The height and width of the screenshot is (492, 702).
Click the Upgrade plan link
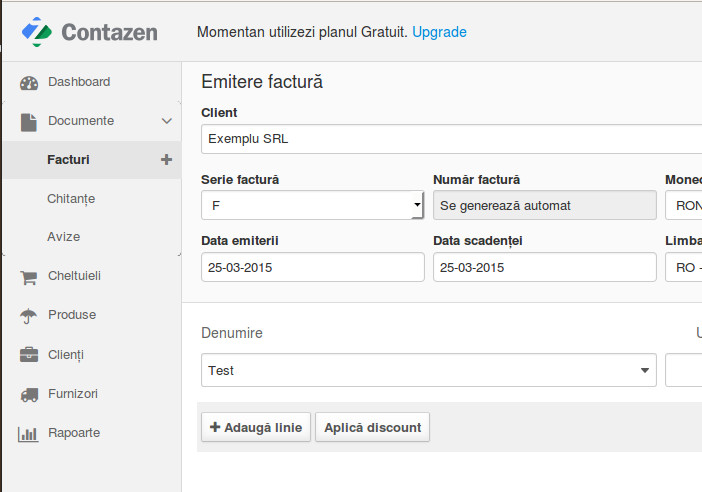(439, 32)
